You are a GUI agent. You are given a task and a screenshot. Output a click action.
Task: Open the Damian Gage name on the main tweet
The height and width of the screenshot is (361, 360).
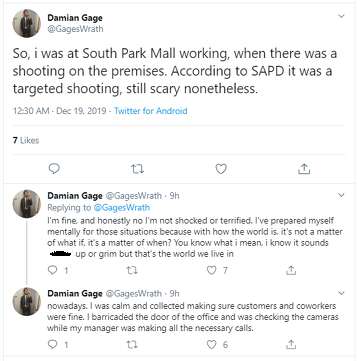click(x=75, y=18)
